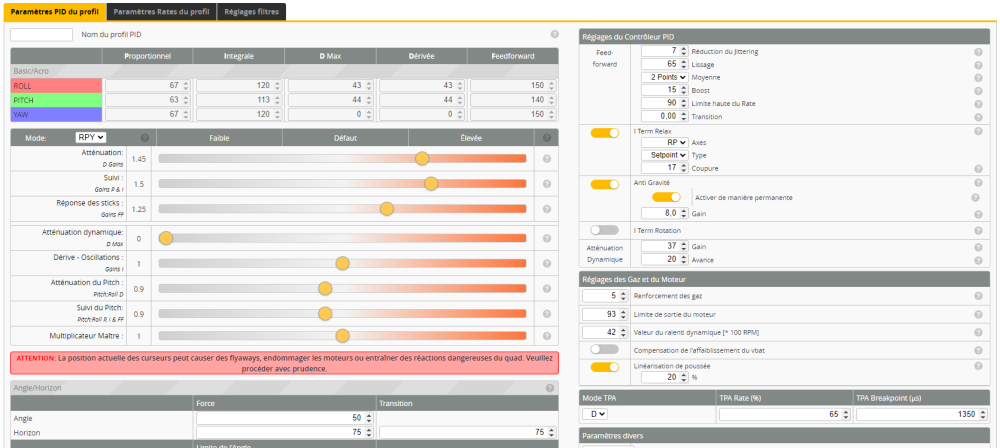Click help icon beside Multiplicateur Maître slider
1000x448 pixels.
click(x=547, y=336)
